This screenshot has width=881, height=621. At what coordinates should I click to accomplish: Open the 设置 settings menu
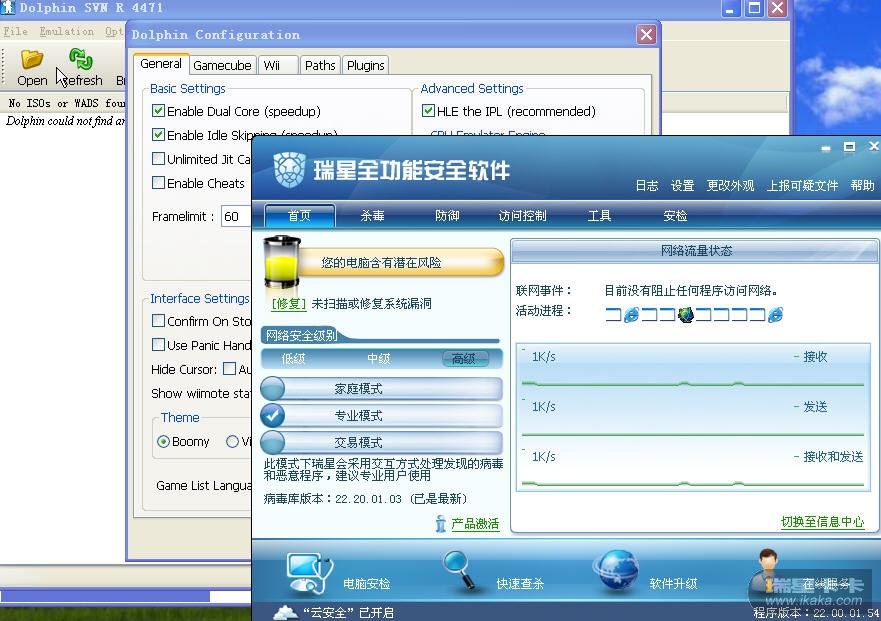(x=682, y=185)
